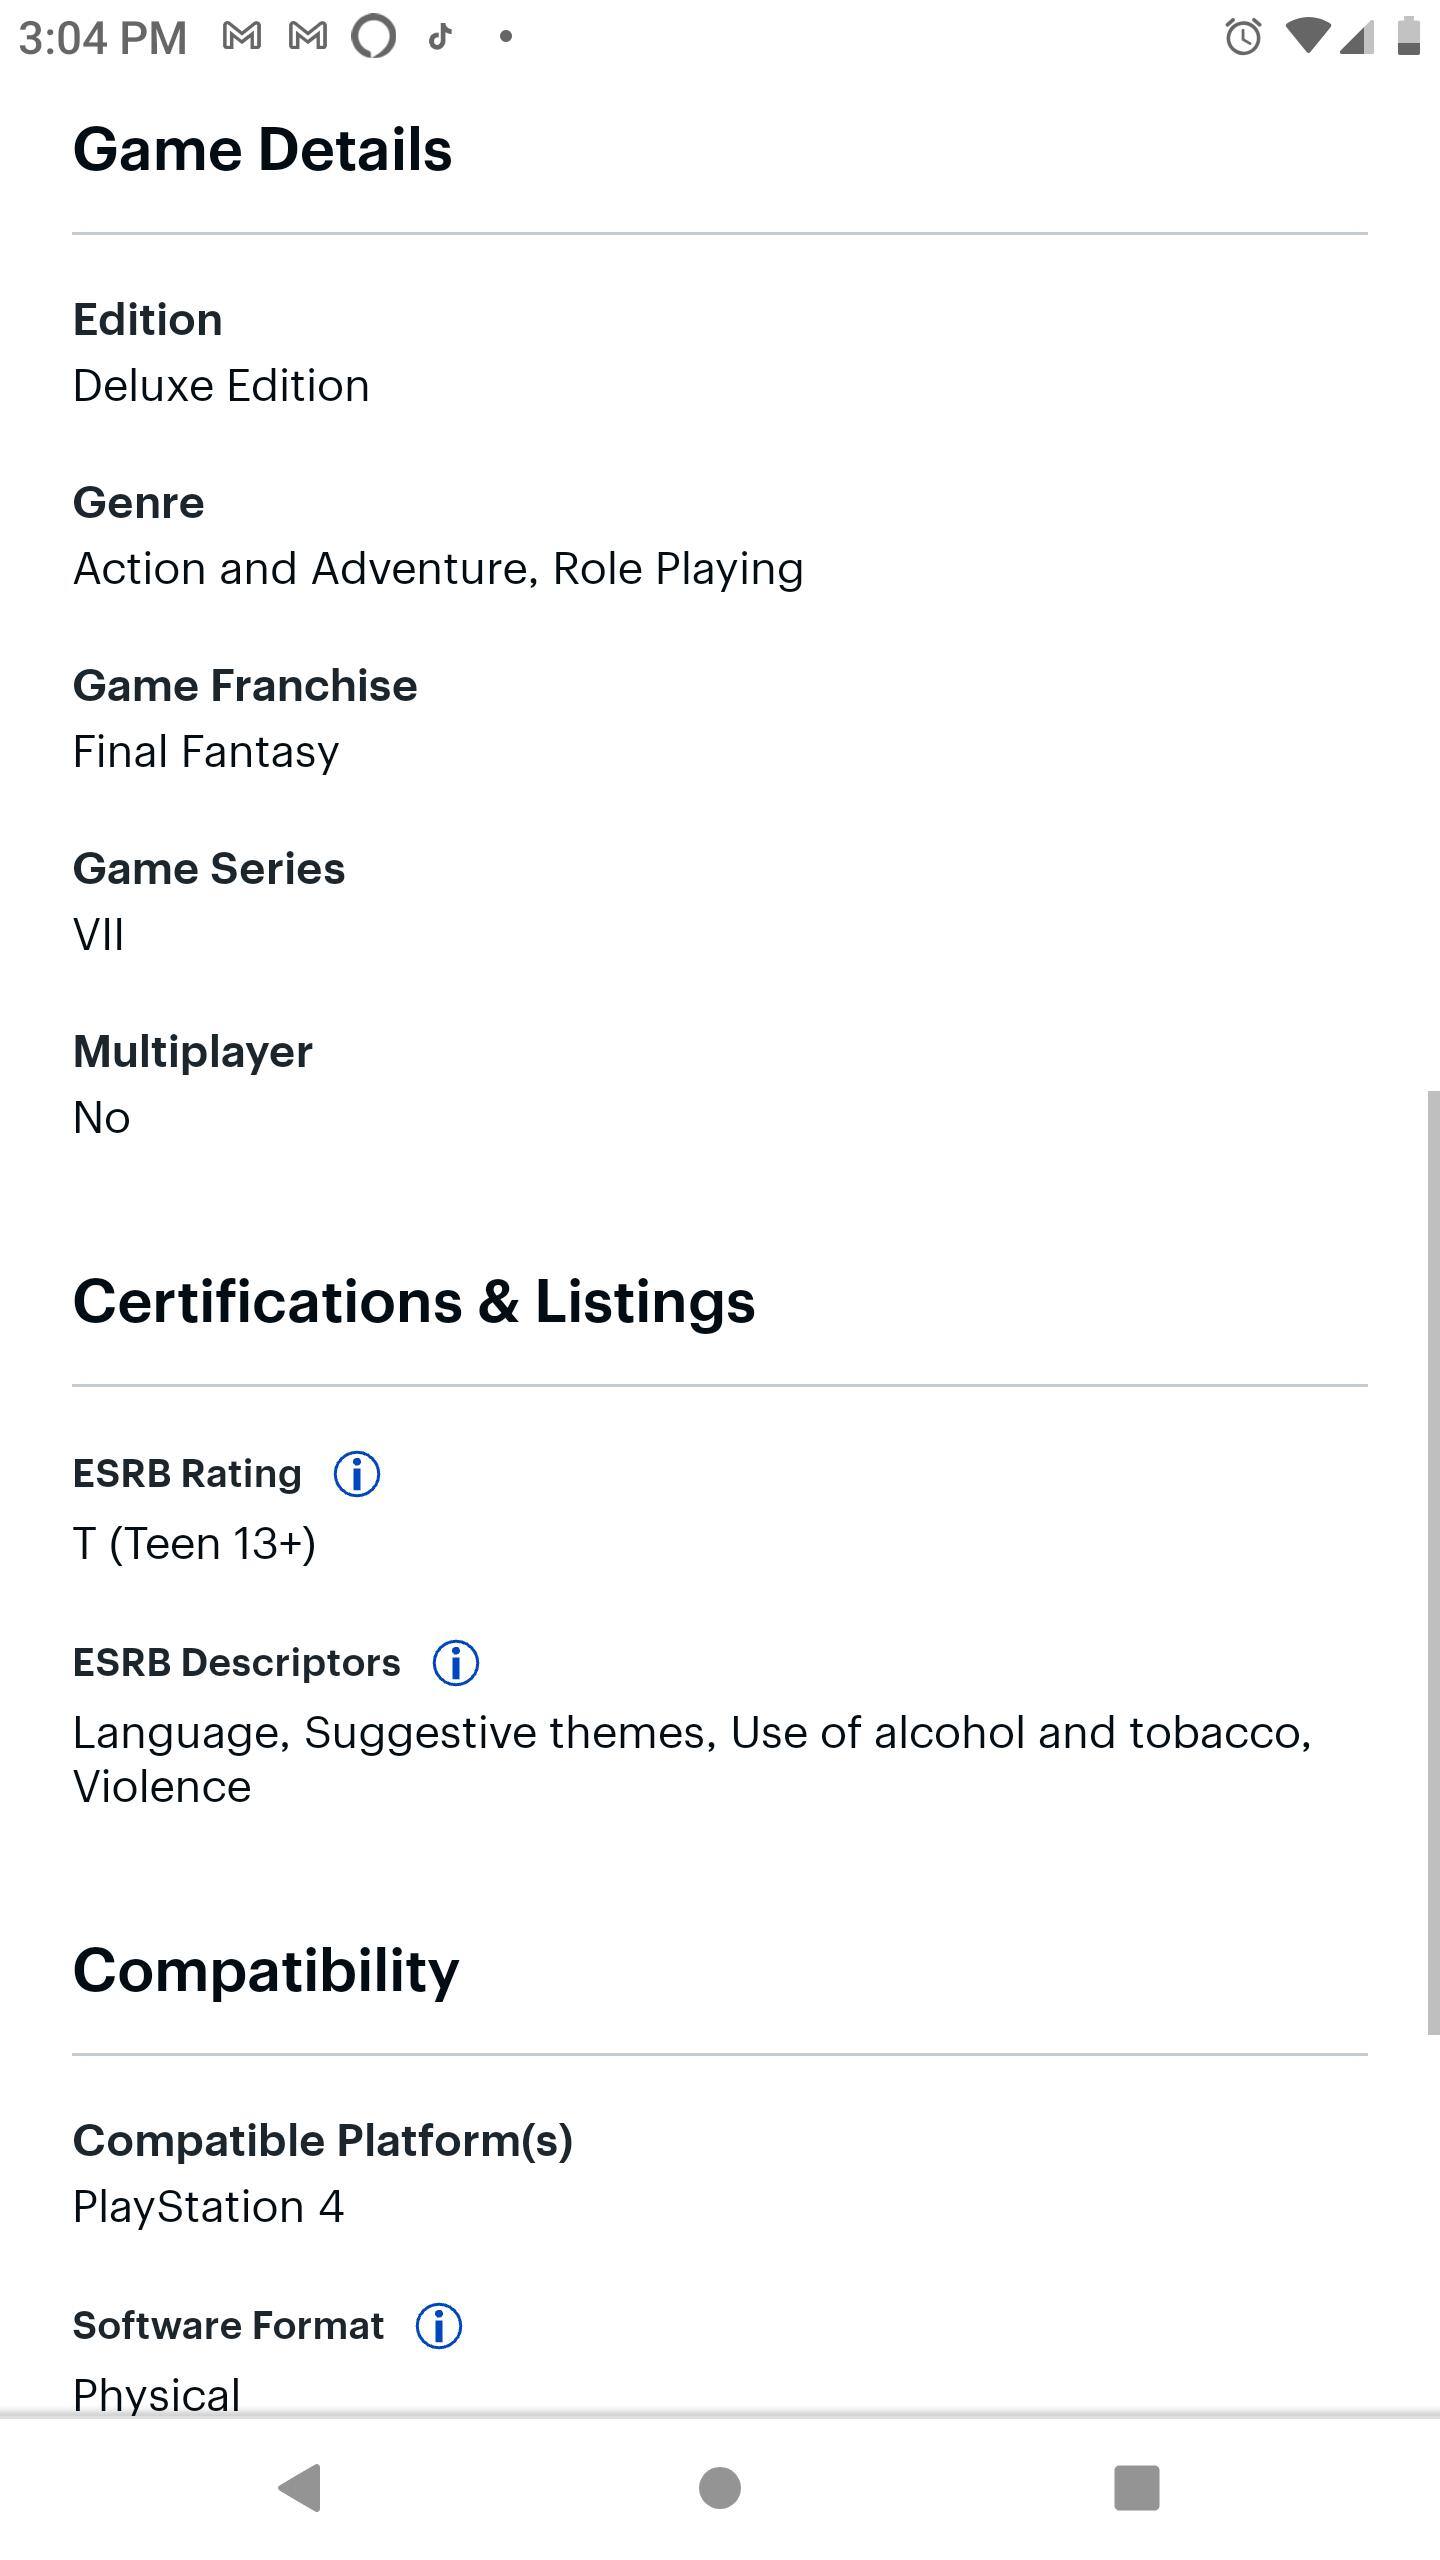1440x2560 pixels.
Task: Open the ESRB Descriptors info icon
Action: pos(456,1663)
